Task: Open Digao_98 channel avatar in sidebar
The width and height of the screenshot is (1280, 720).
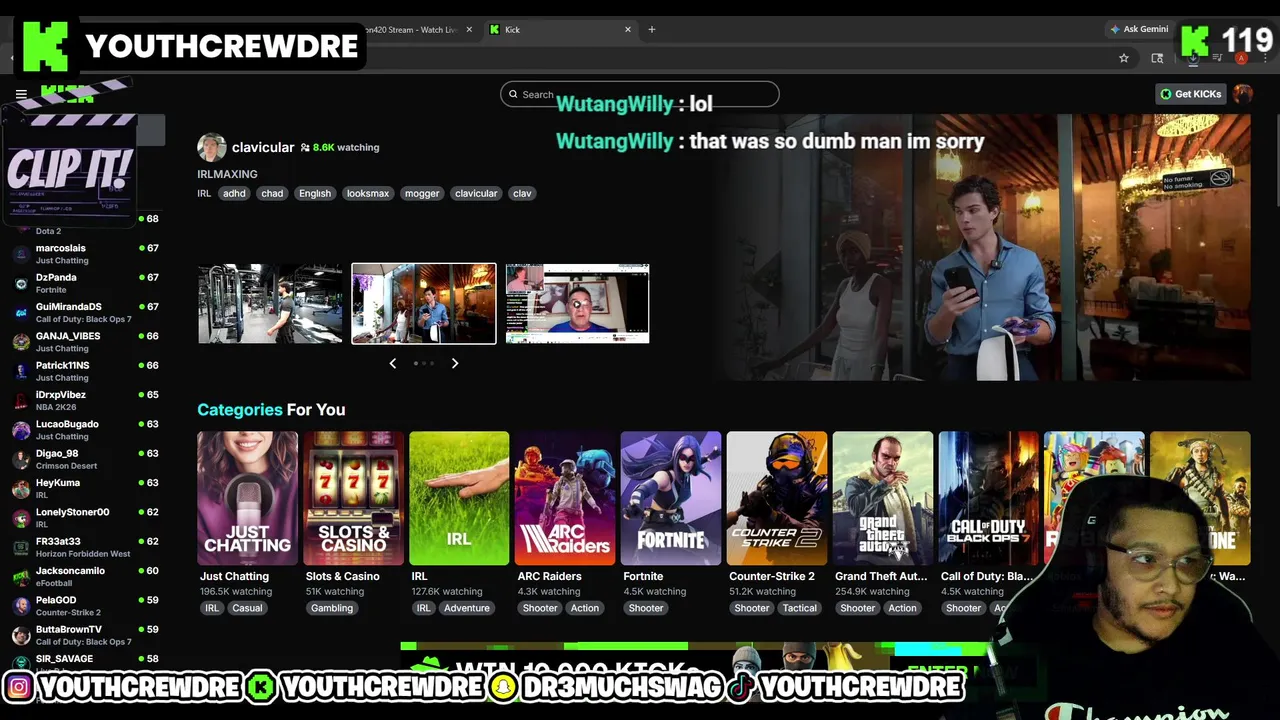Action: coord(21,459)
